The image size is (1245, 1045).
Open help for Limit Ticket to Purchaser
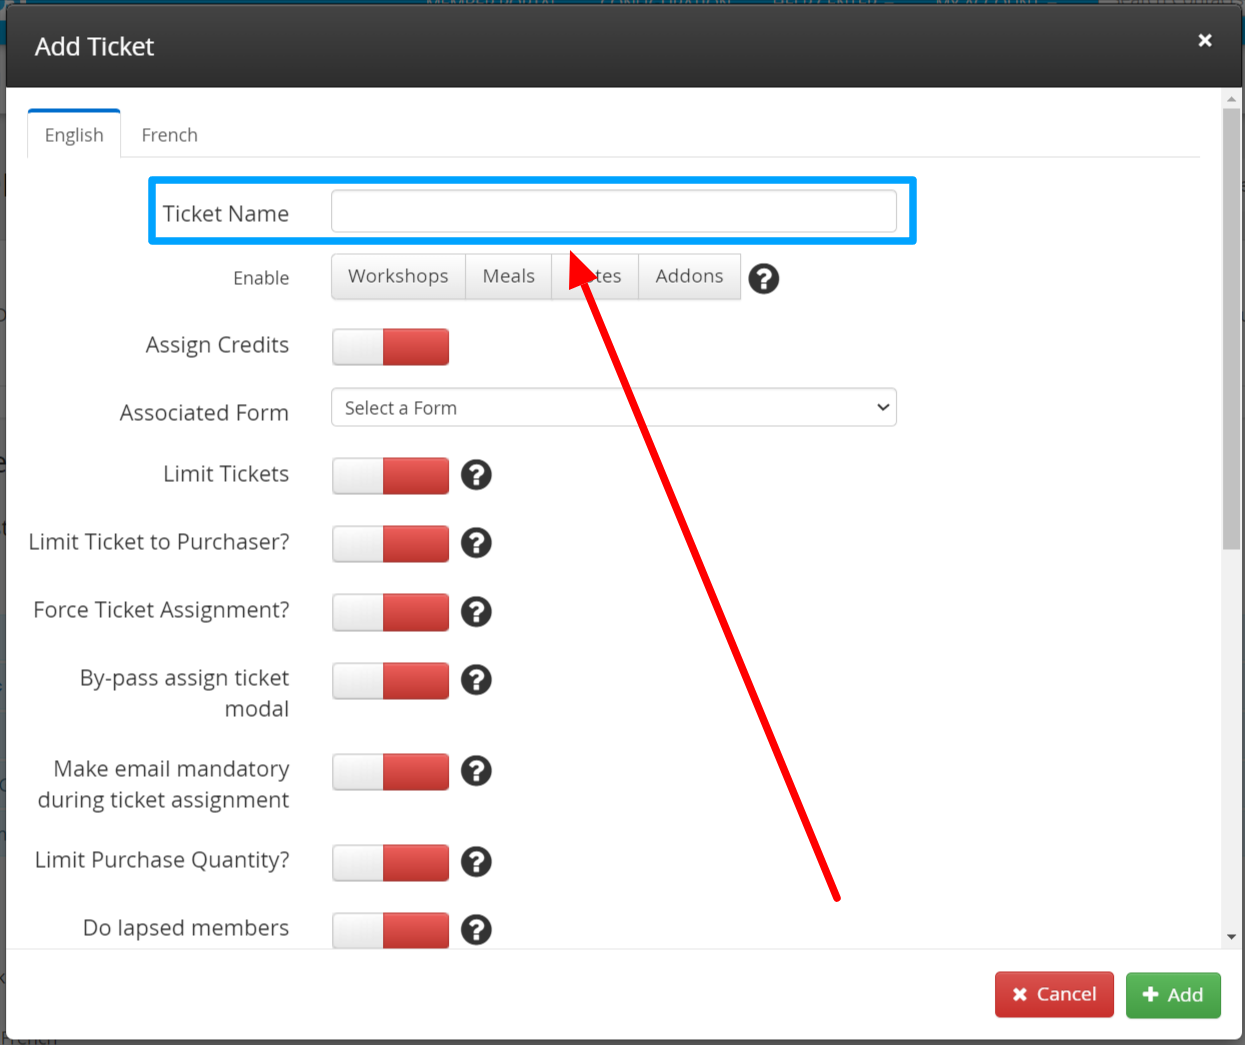coord(476,543)
